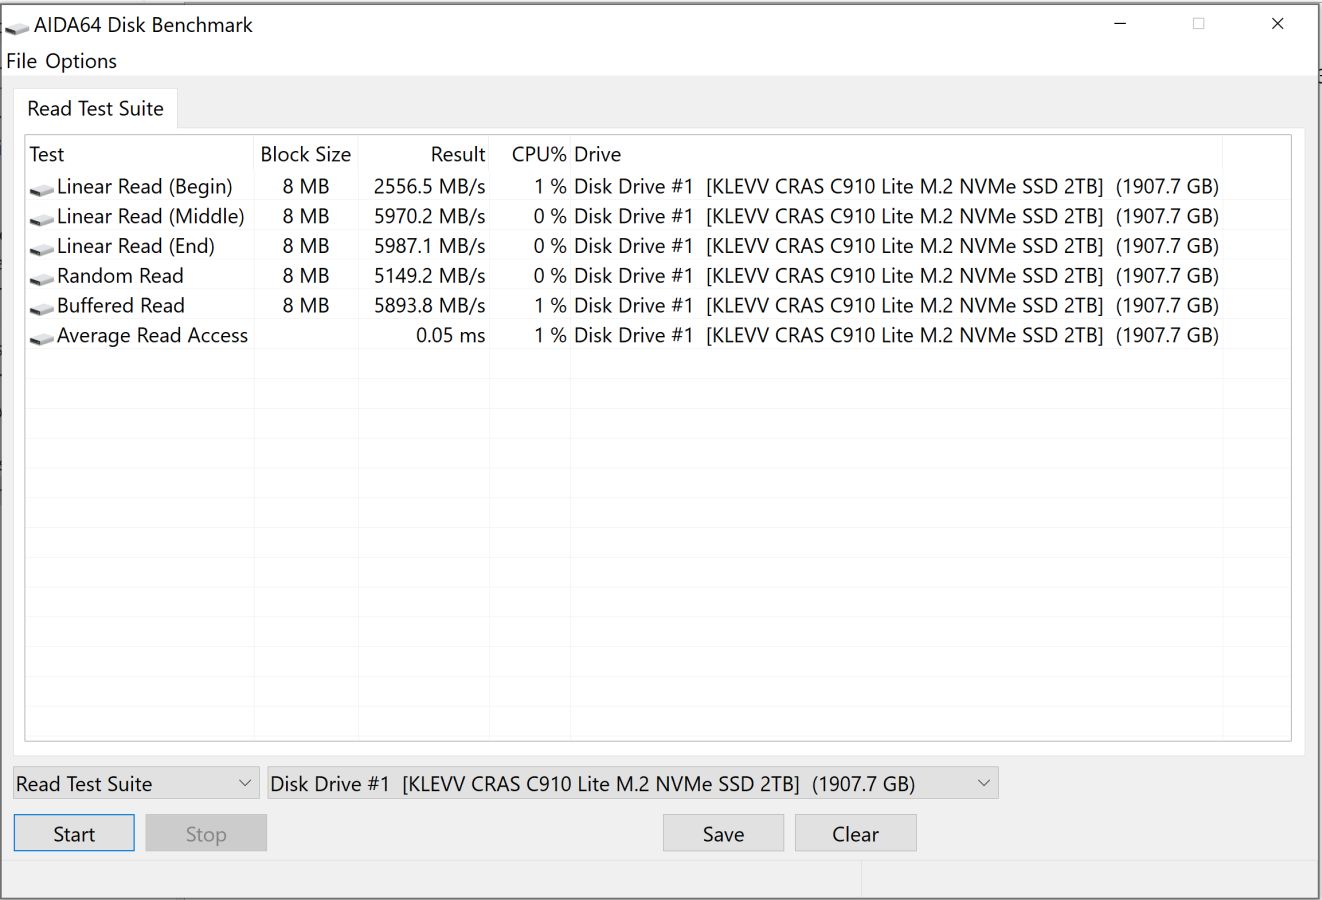Click the drive icon beside Buffered Read
Image resolution: width=1322 pixels, height=900 pixels.
pyautogui.click(x=42, y=308)
